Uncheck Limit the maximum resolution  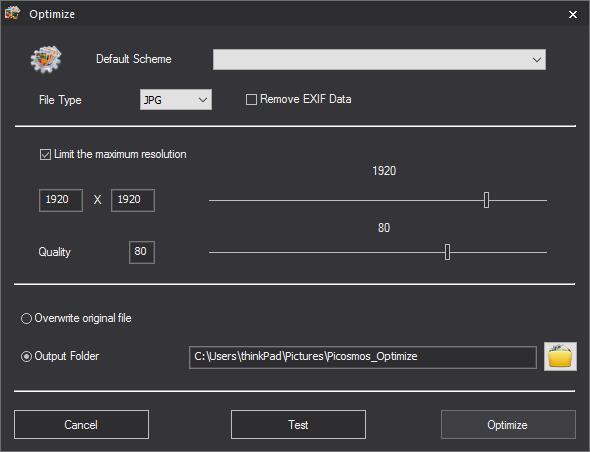[45, 154]
